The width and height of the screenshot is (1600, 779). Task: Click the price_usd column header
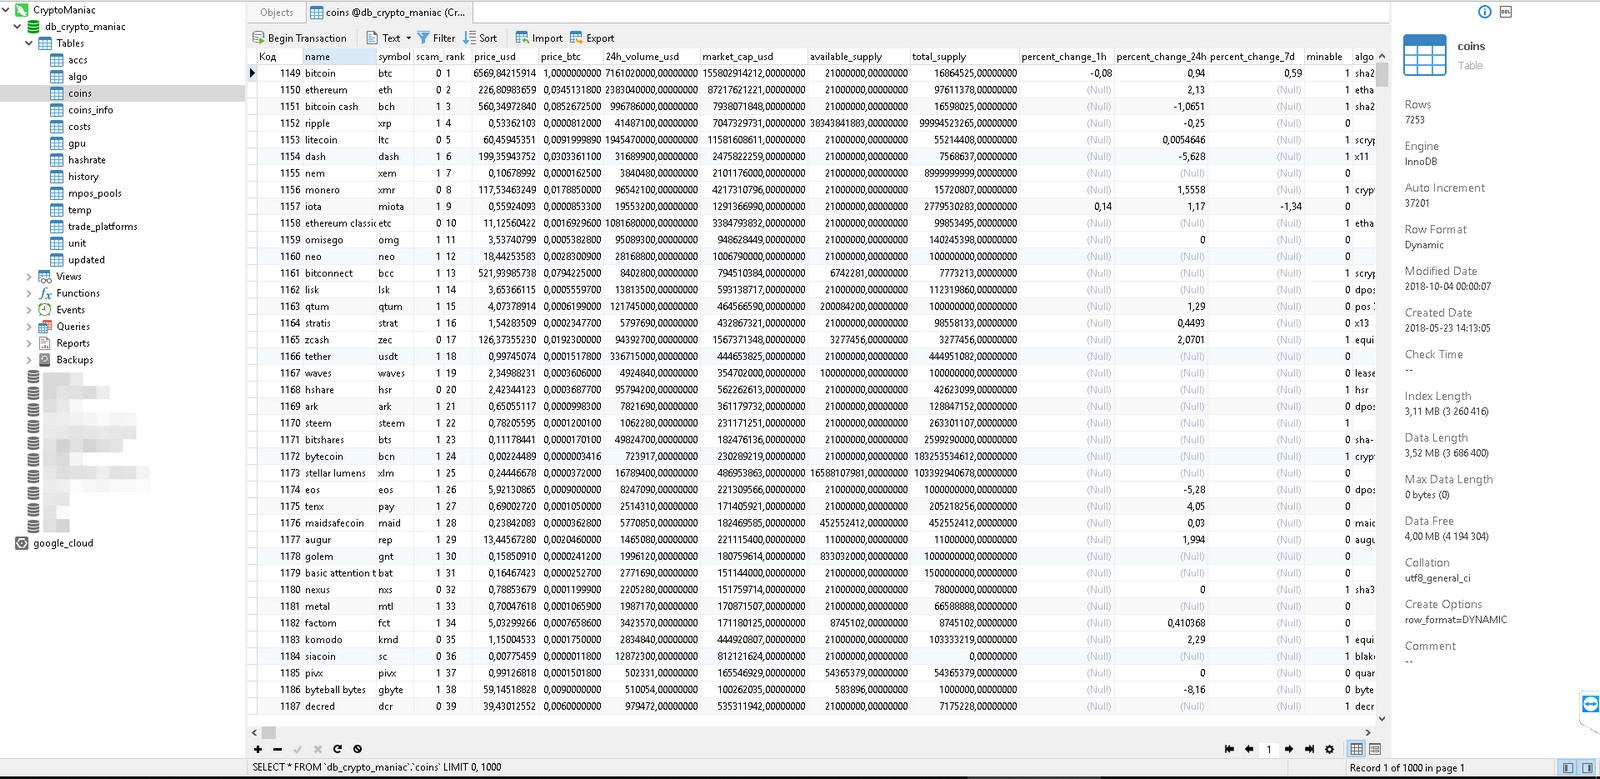505,57
